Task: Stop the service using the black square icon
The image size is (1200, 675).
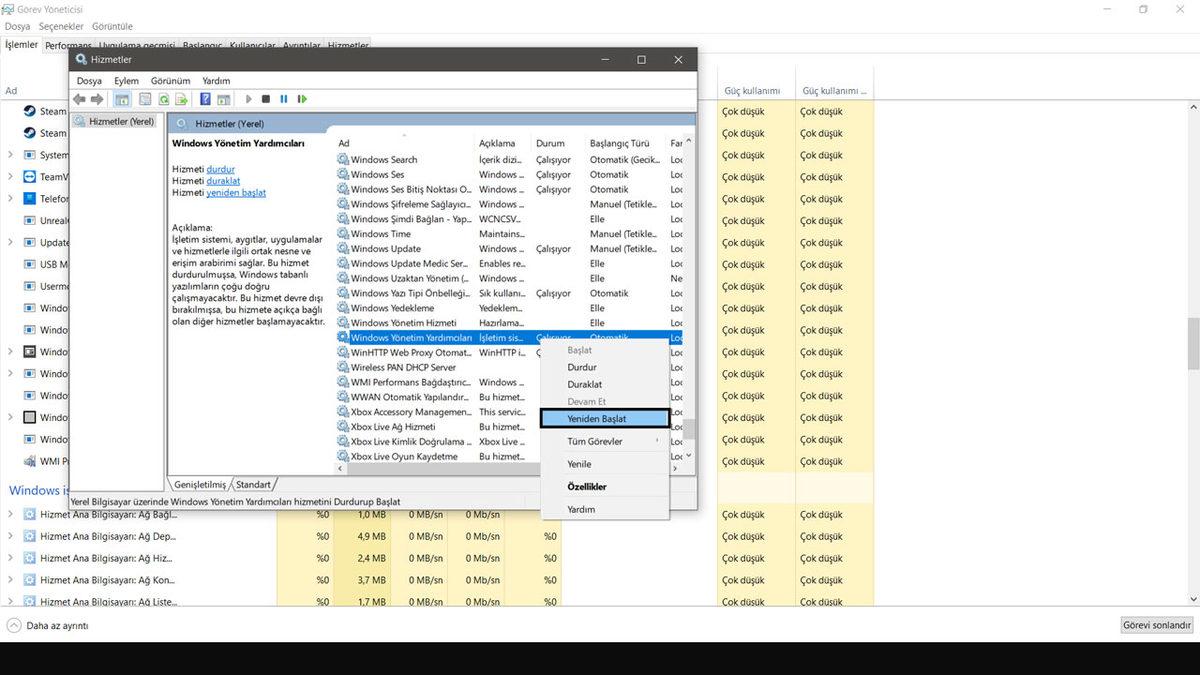Action: pyautogui.click(x=265, y=98)
